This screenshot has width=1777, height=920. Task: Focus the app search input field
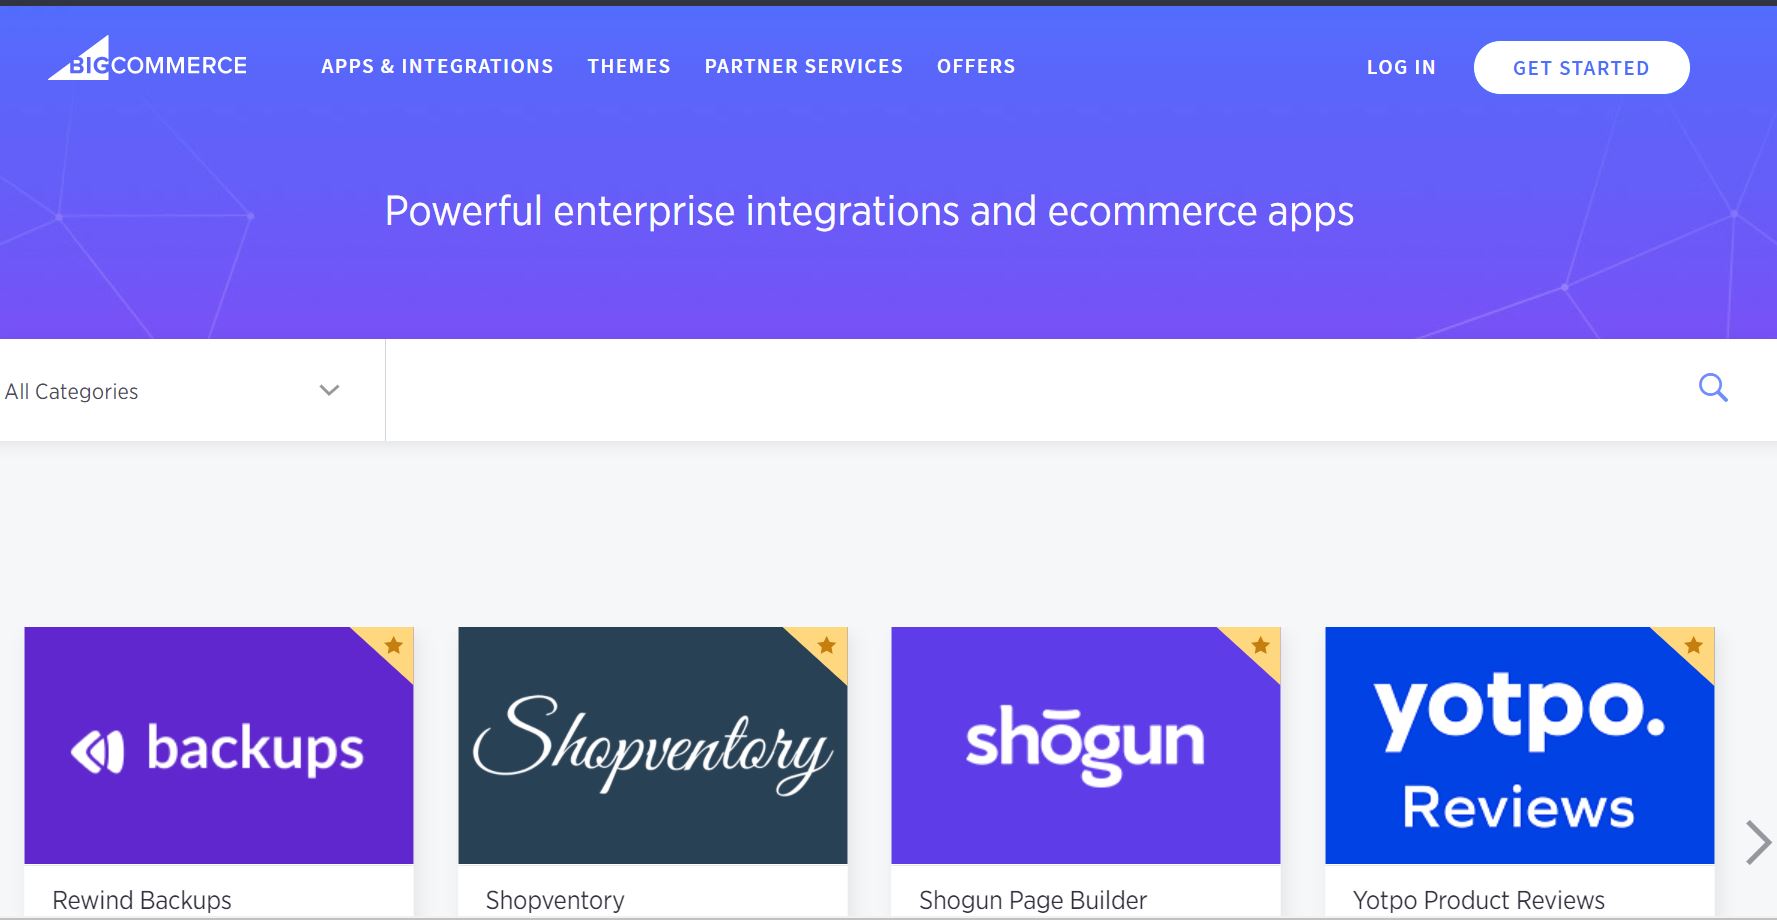[1040, 390]
